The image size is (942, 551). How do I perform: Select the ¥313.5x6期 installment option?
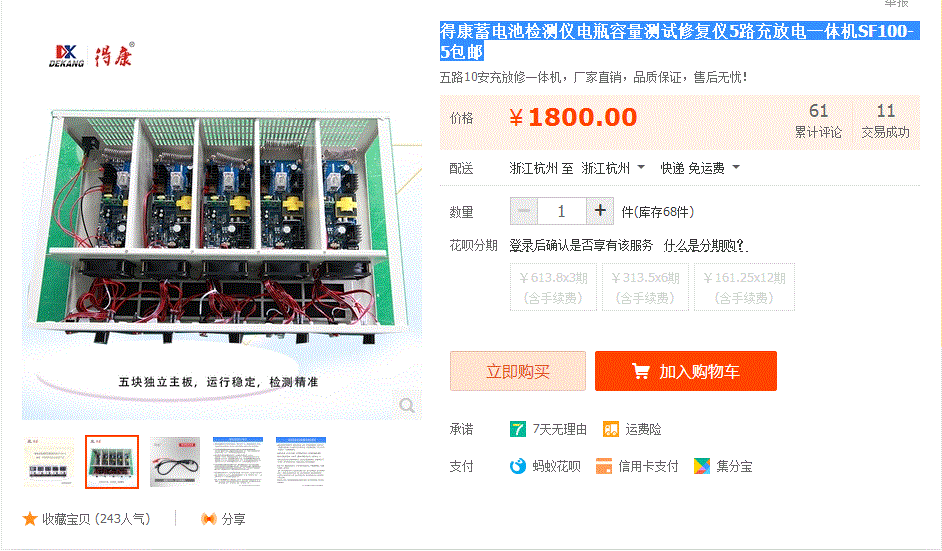(x=646, y=287)
